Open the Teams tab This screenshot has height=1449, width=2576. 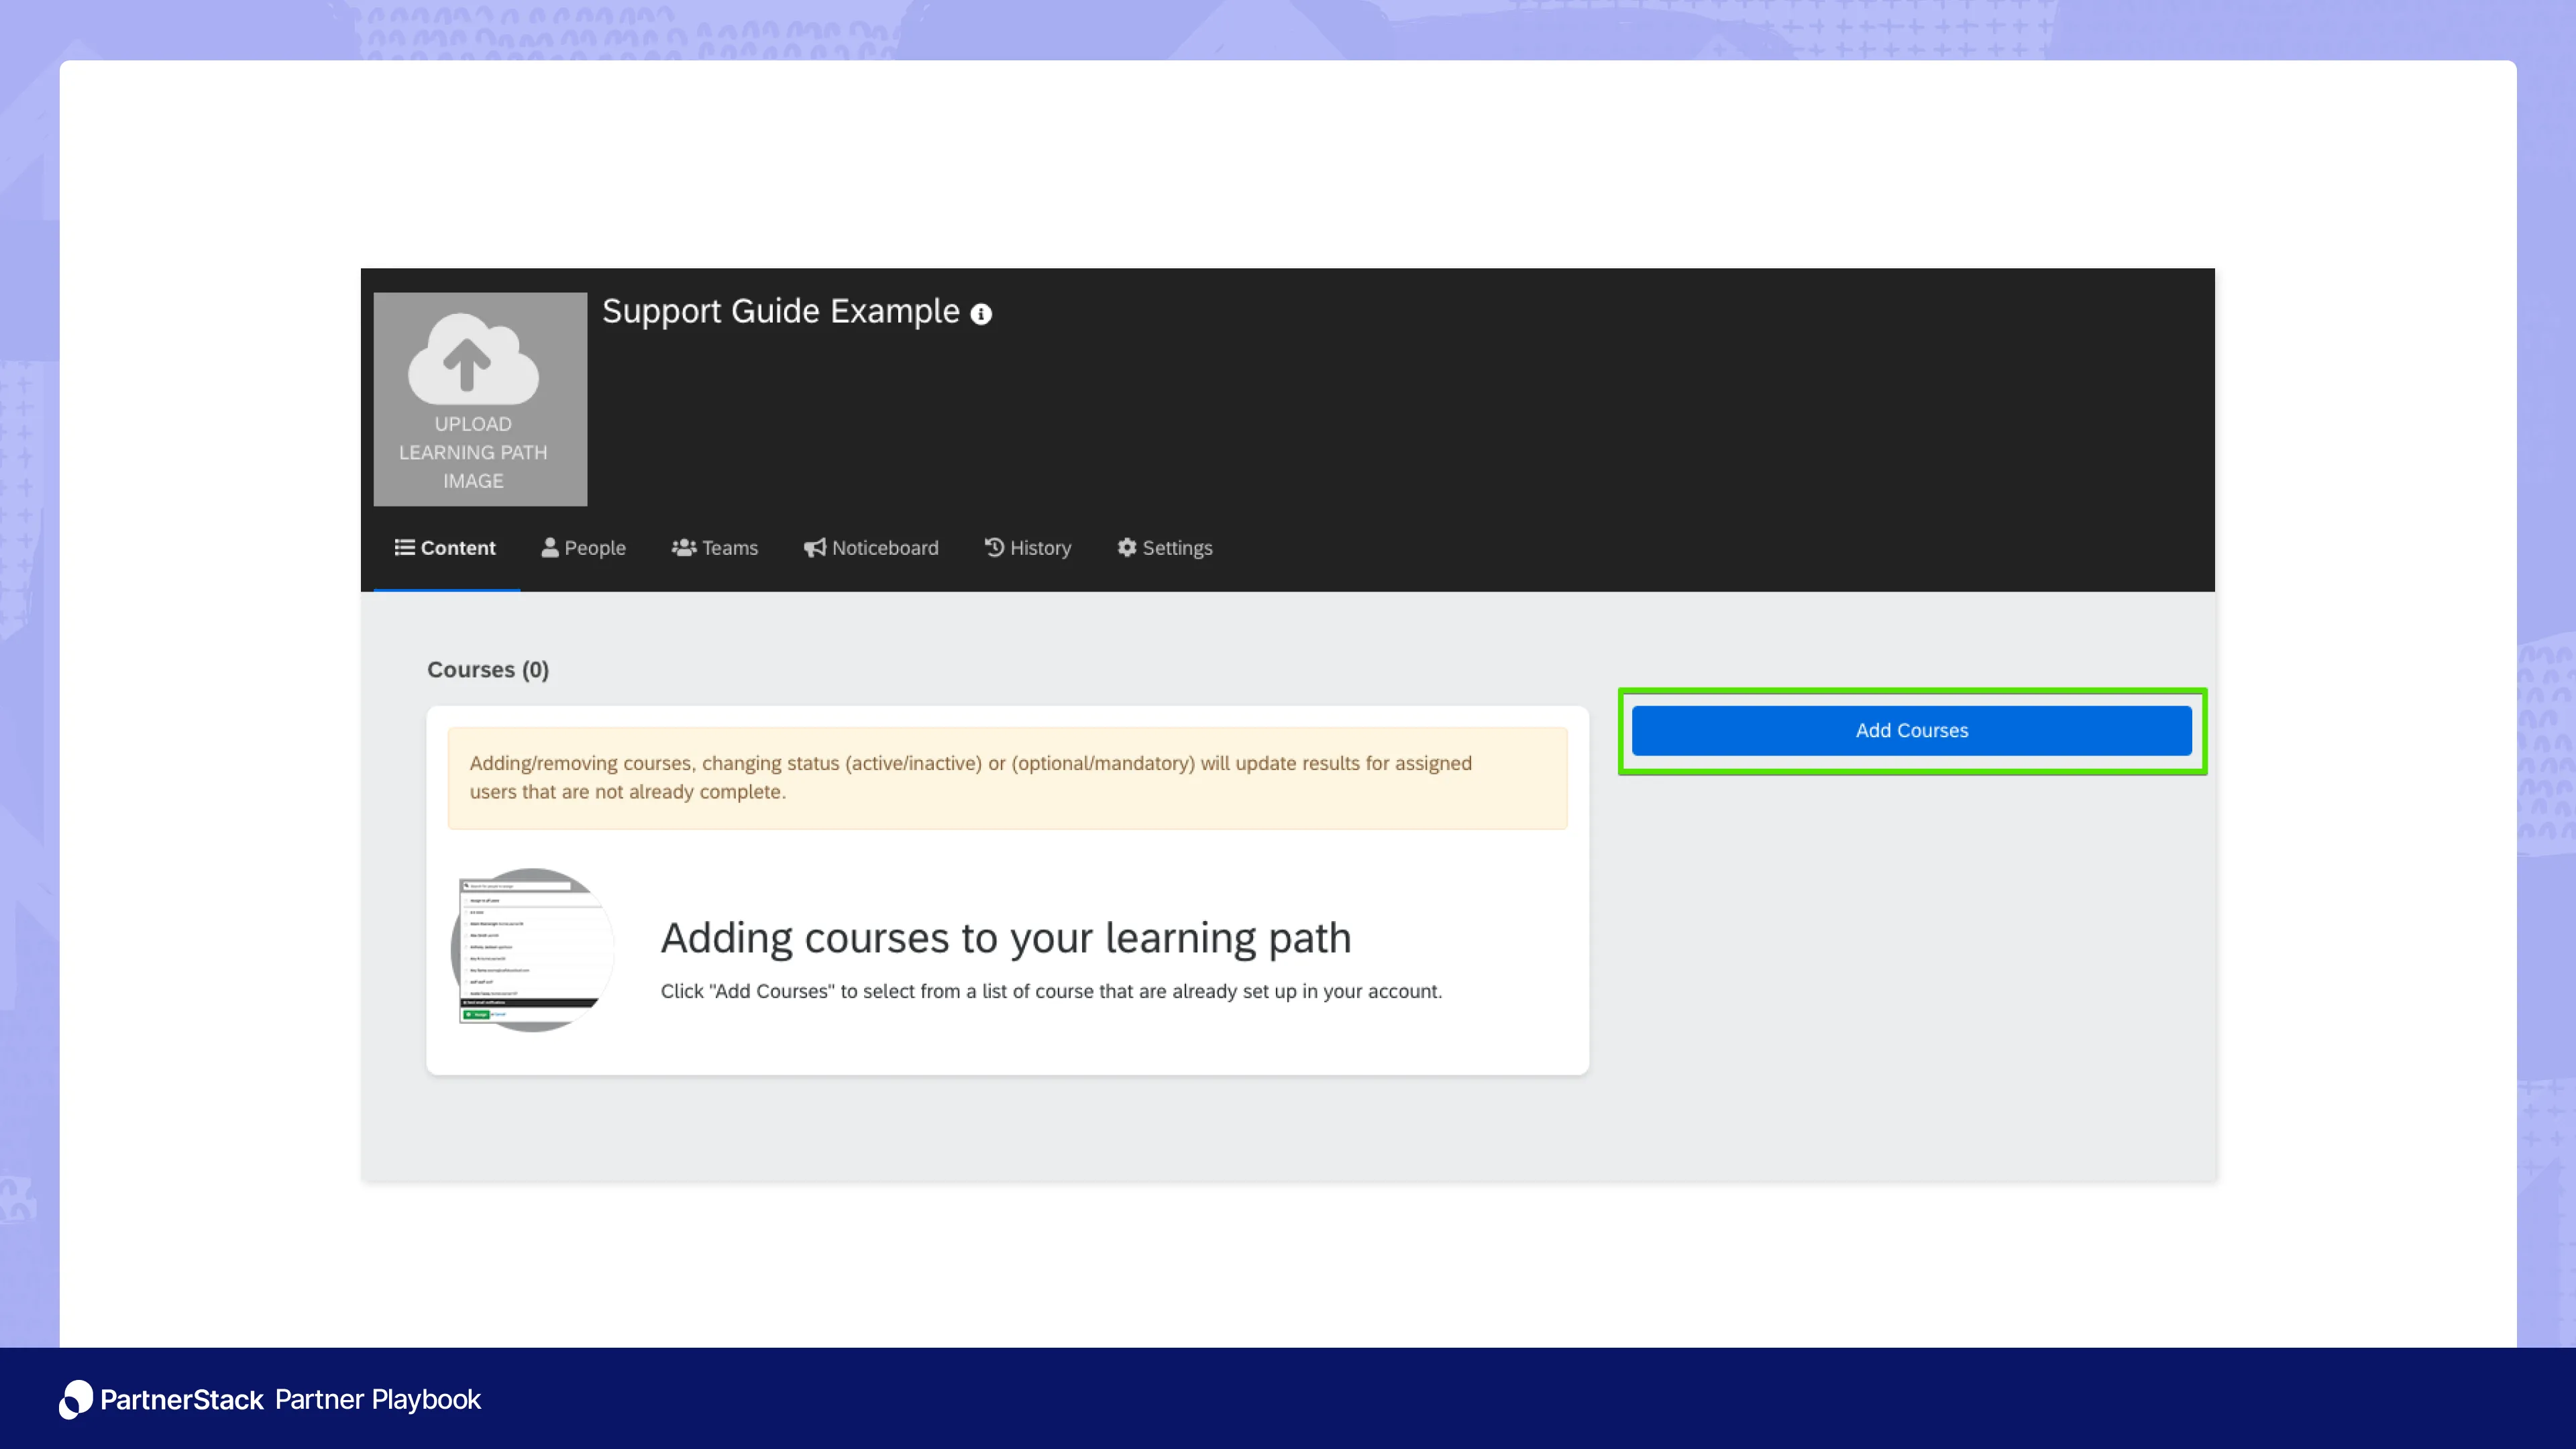[729, 548]
